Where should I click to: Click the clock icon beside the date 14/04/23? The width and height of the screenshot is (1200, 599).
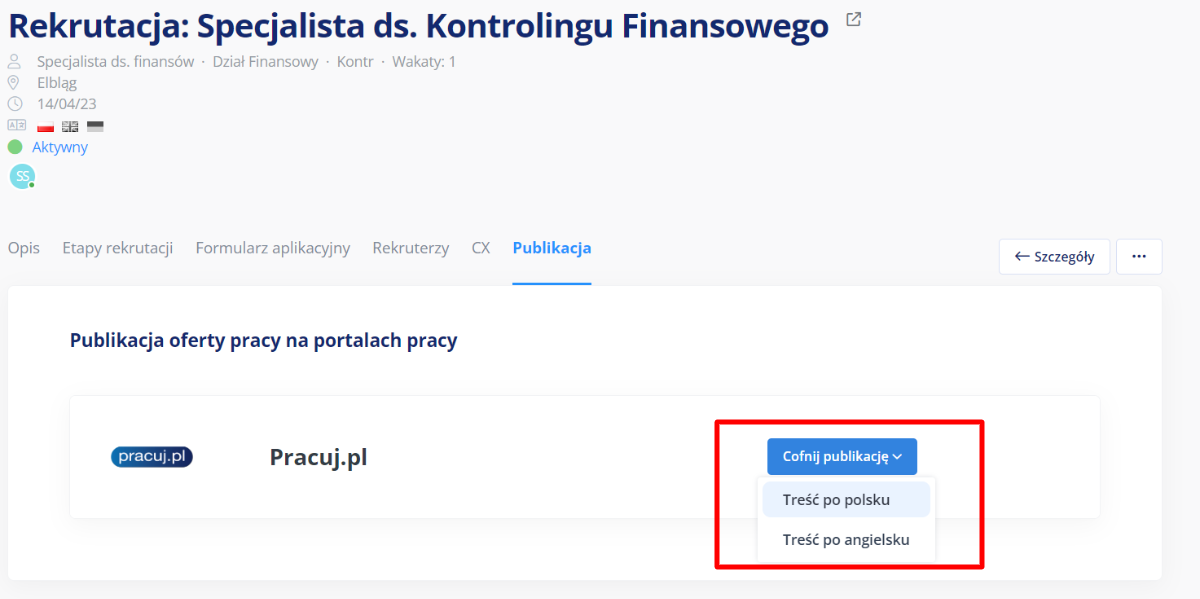(x=15, y=103)
